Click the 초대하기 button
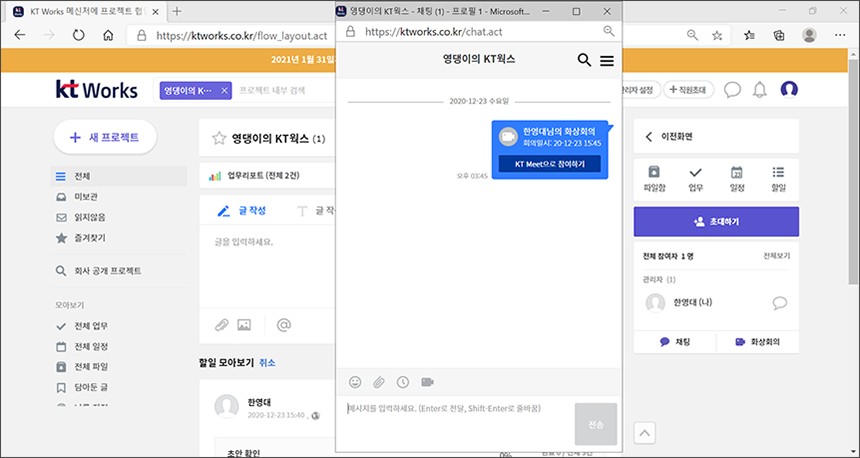The height and width of the screenshot is (458, 860). coord(716,222)
